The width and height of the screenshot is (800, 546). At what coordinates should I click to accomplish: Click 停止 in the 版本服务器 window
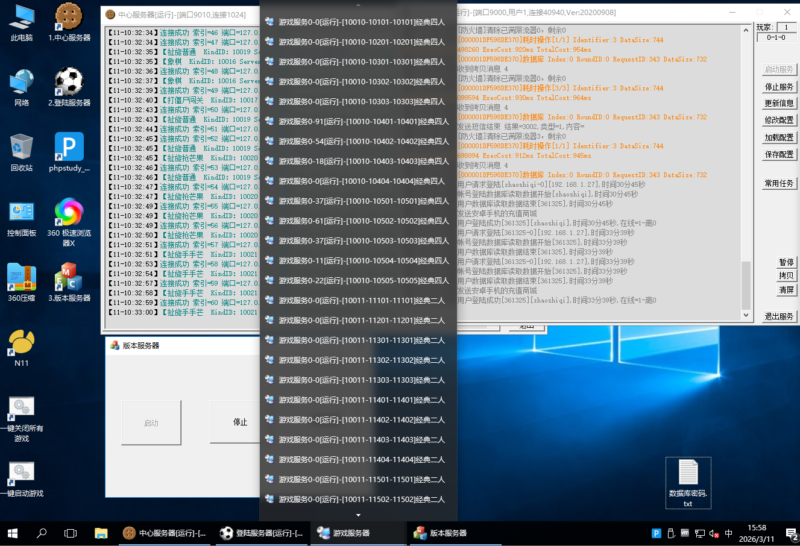pos(240,422)
